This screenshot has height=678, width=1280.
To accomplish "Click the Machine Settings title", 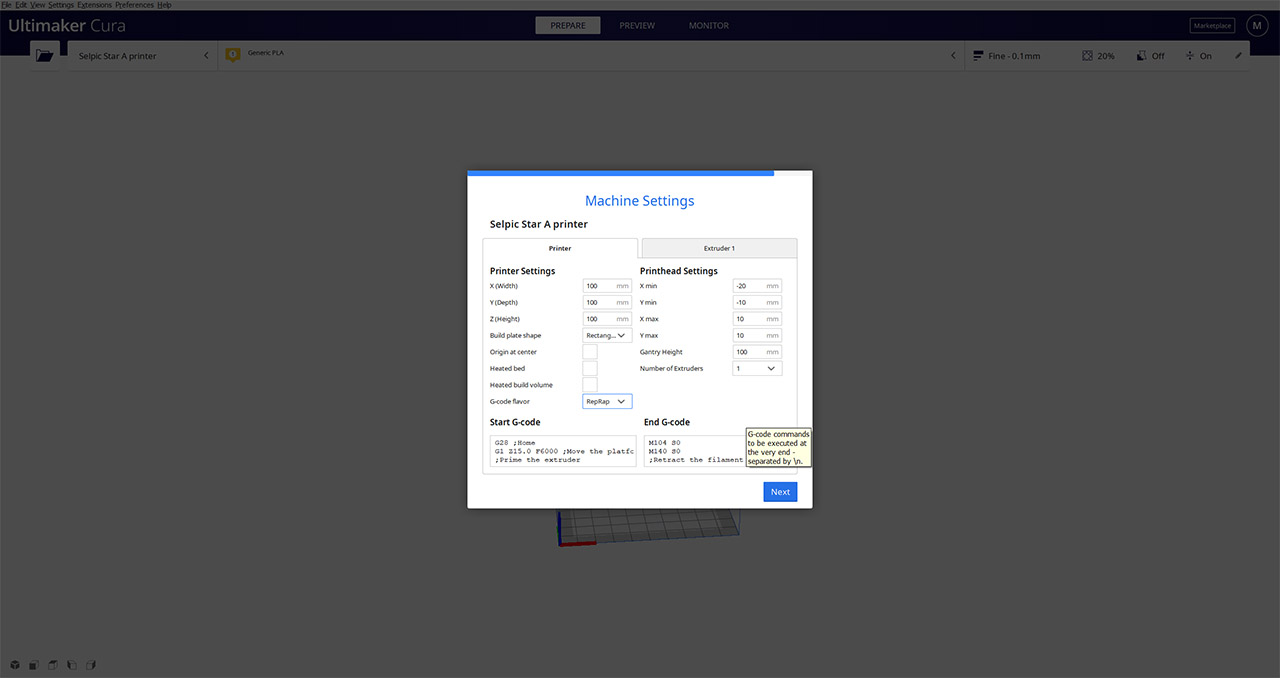I will tap(640, 201).
